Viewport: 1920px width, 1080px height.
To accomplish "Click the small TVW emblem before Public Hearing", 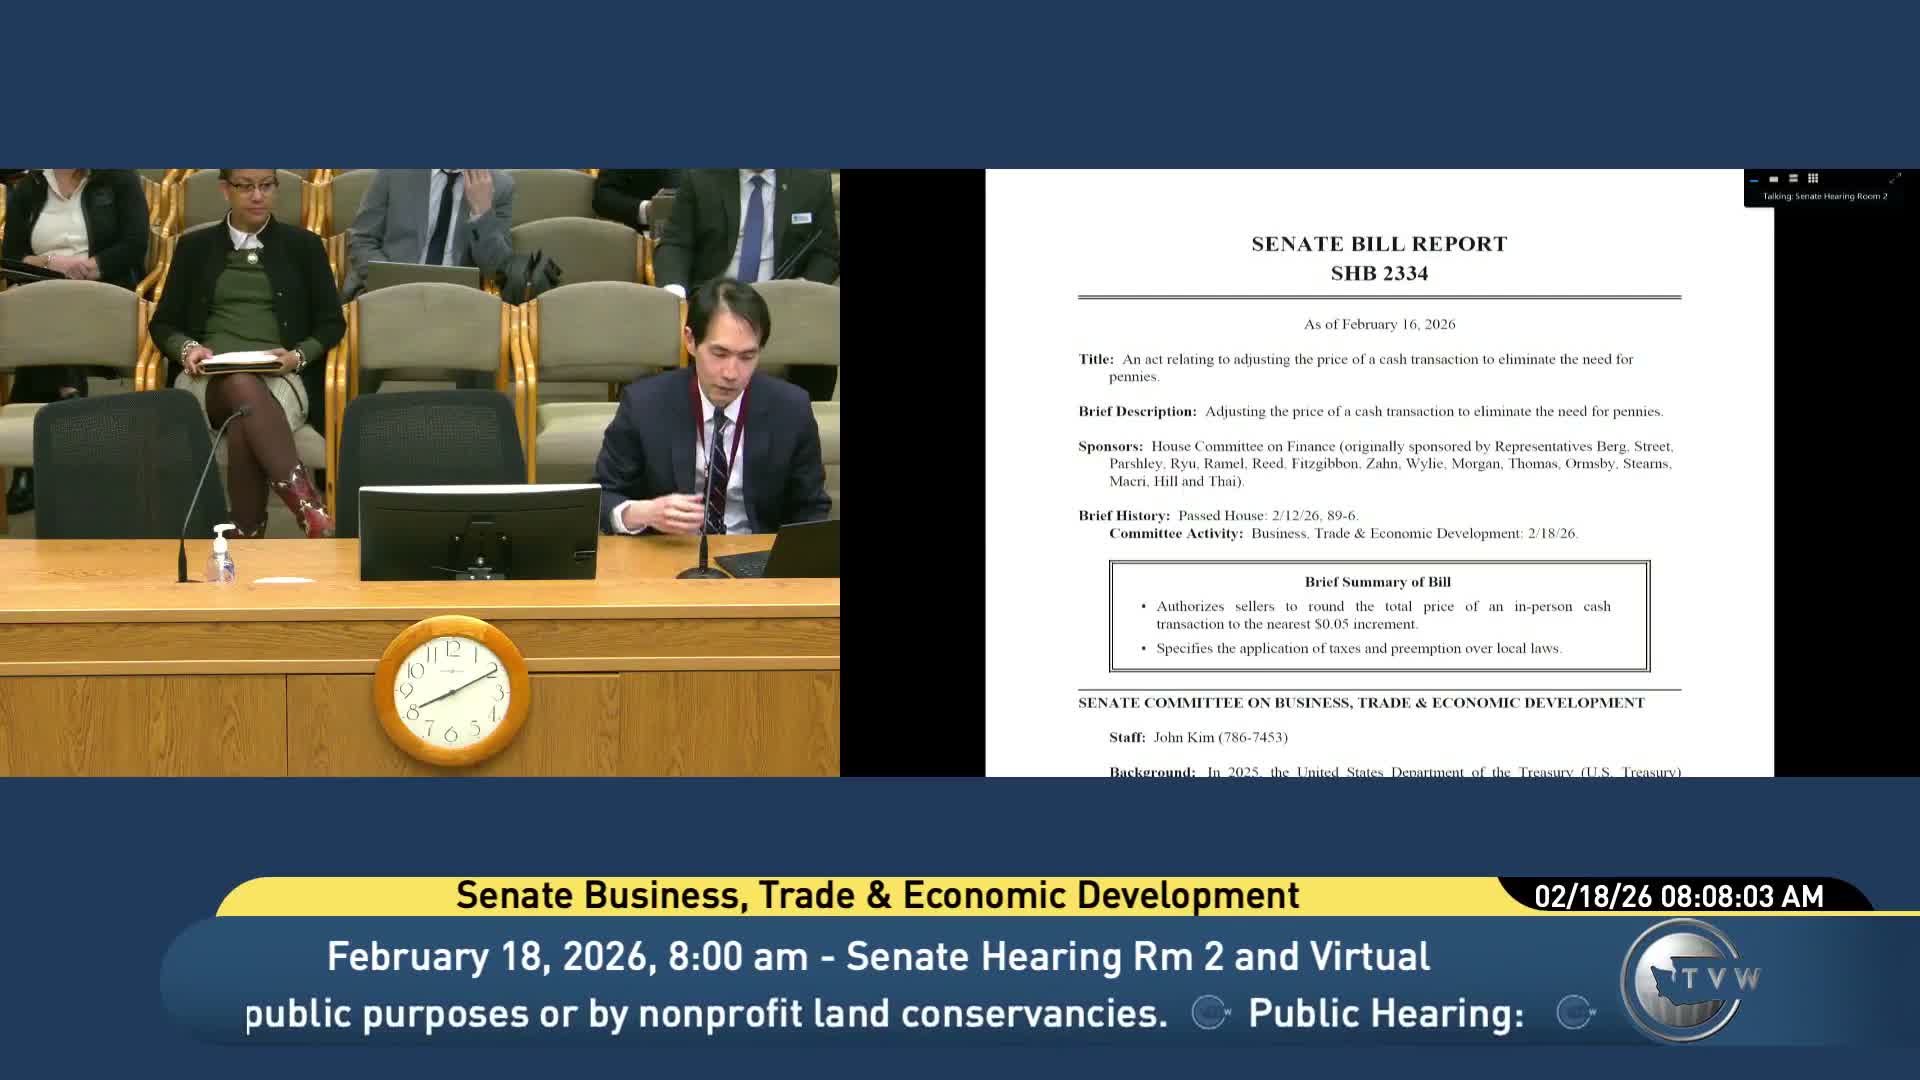I will pyautogui.click(x=1211, y=1013).
